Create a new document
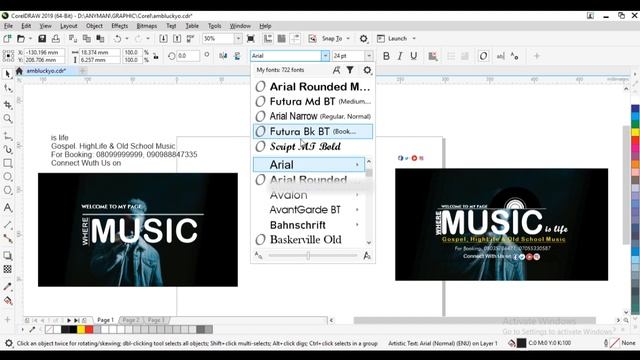Viewport: 640px width, 360px height. click(x=7, y=38)
